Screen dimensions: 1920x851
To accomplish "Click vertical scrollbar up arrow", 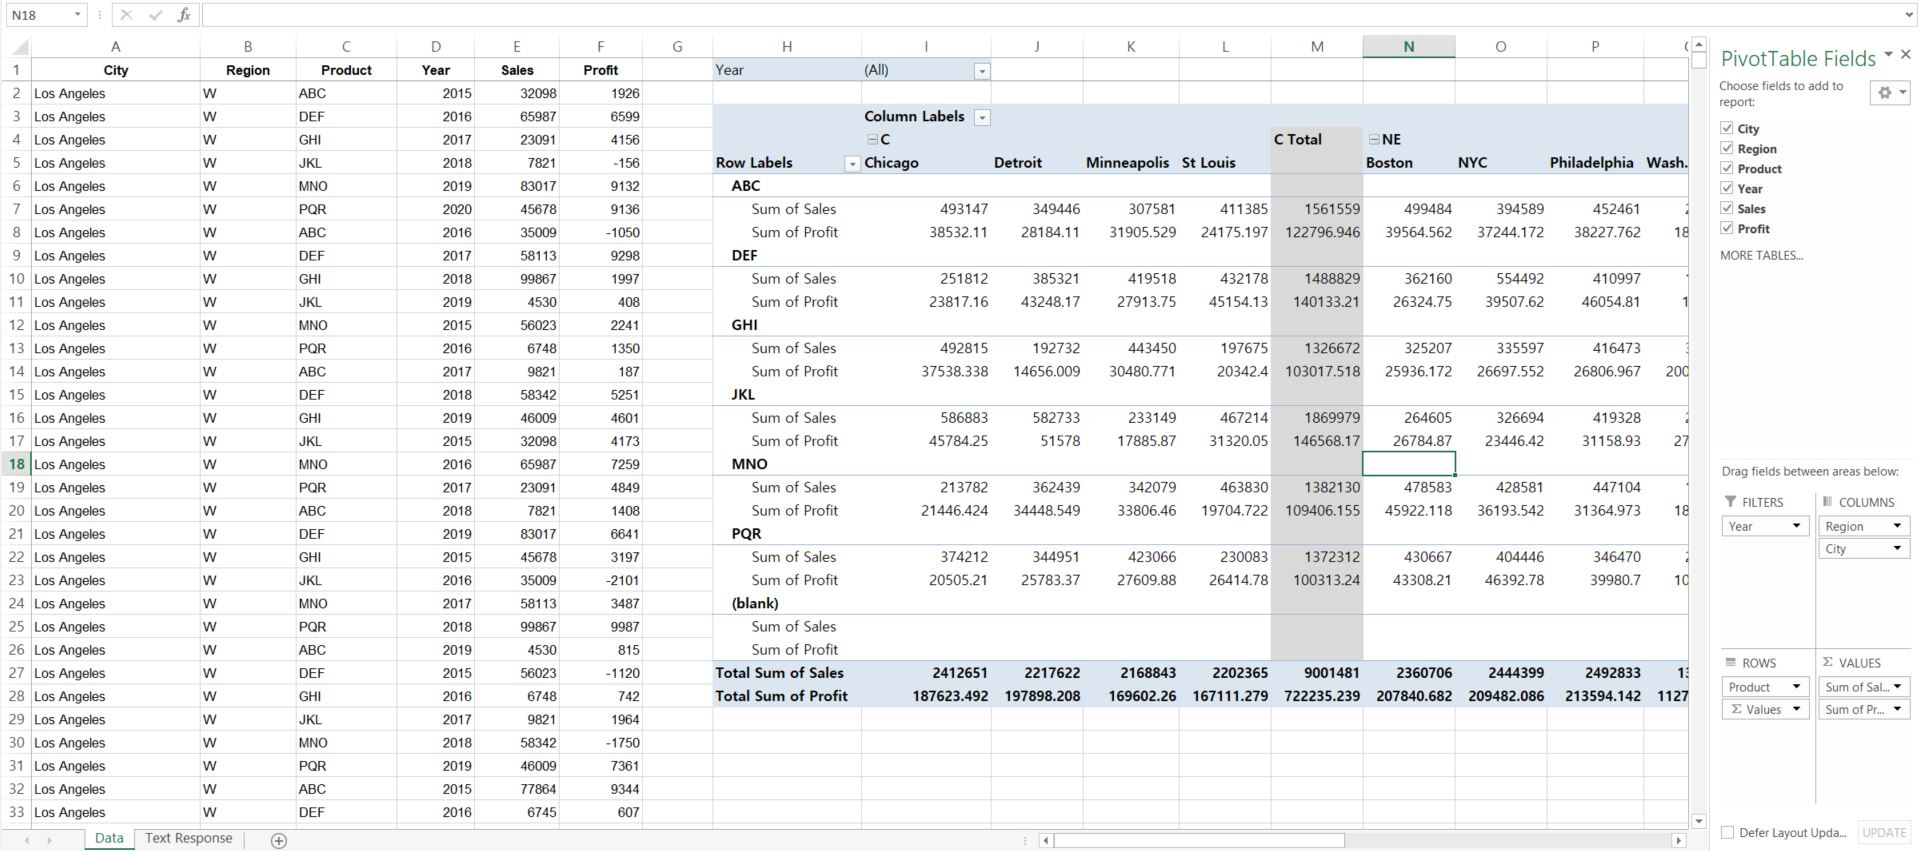I will pyautogui.click(x=1699, y=45).
